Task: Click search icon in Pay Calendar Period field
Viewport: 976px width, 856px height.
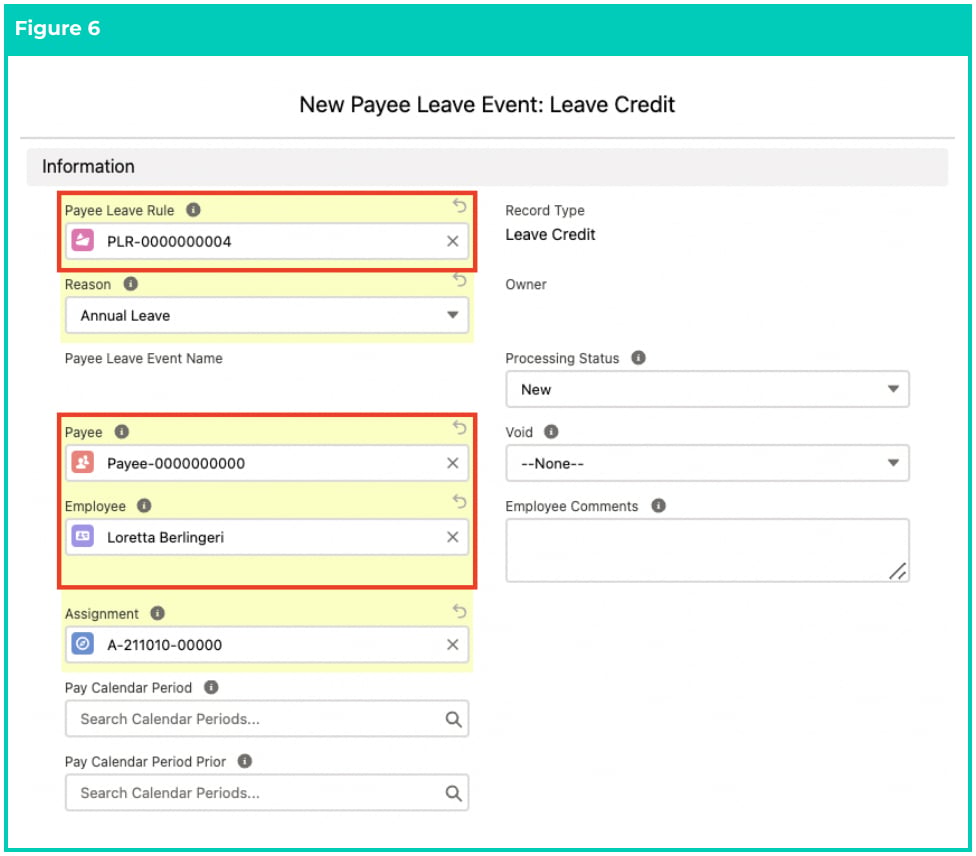Action: [x=454, y=719]
